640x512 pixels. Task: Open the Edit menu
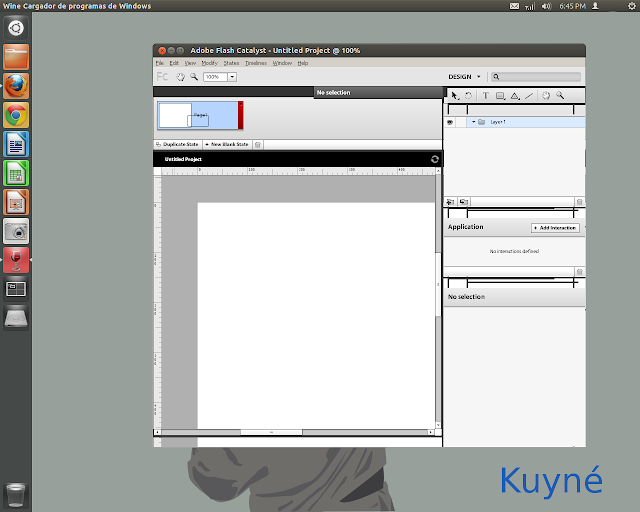pos(174,63)
